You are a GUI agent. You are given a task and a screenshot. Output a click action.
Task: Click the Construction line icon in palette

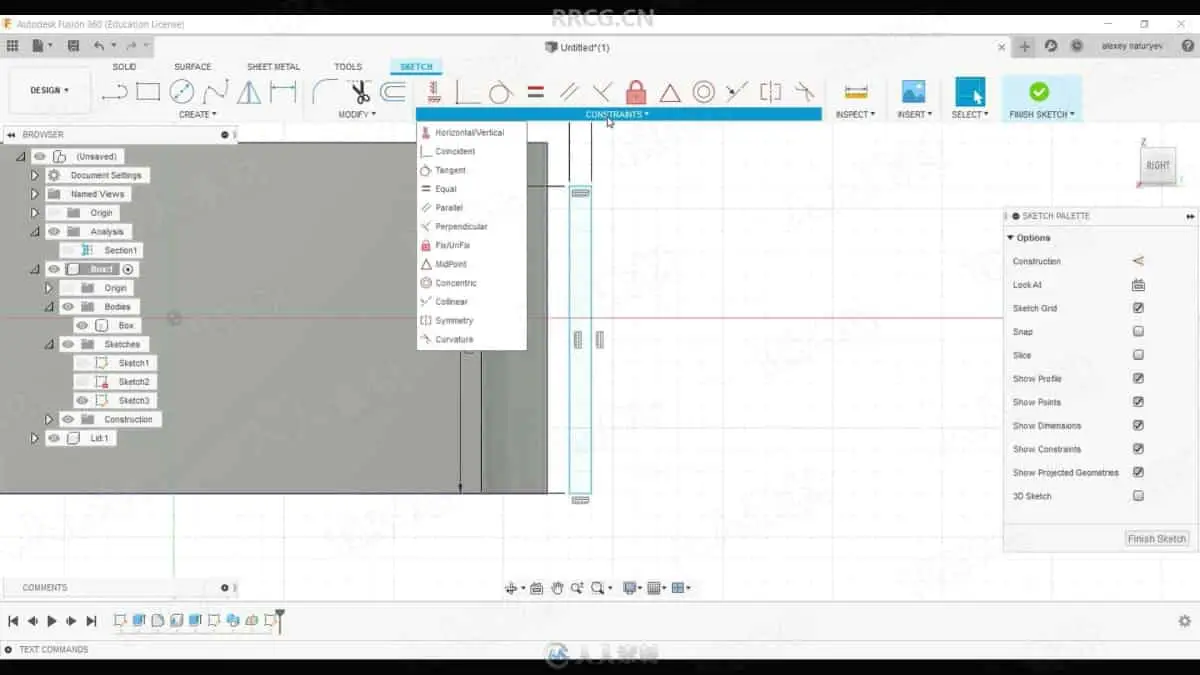point(1138,261)
